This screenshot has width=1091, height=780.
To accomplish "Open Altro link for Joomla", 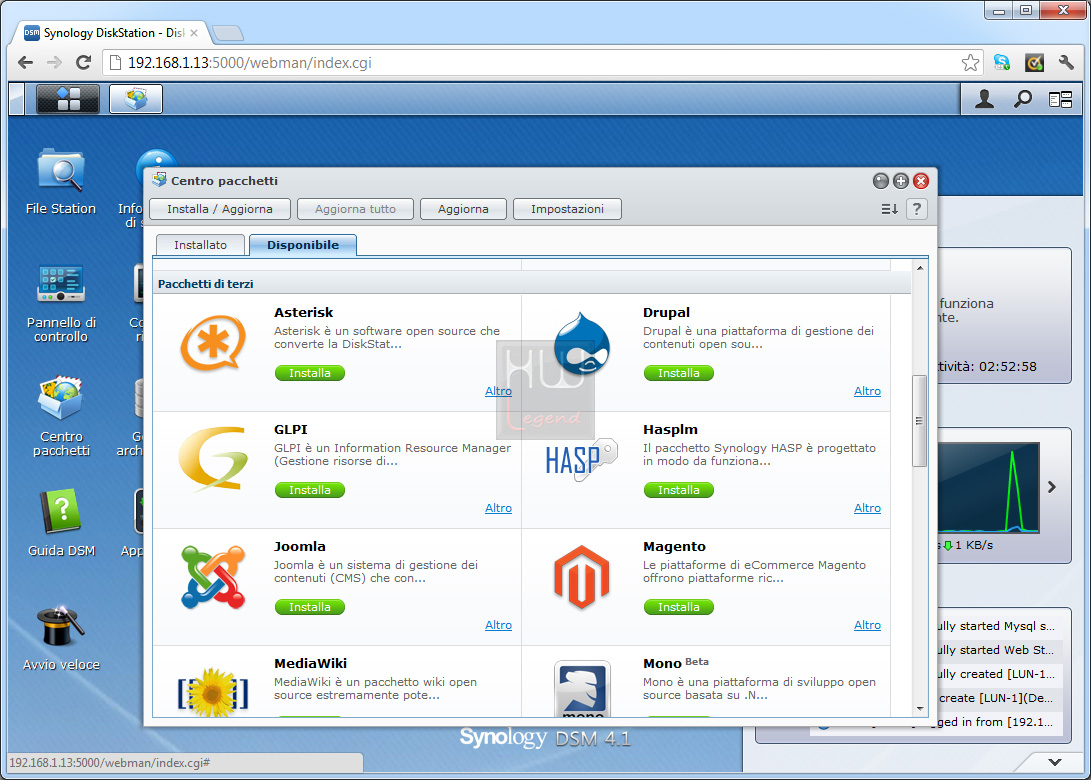I will click(x=498, y=625).
